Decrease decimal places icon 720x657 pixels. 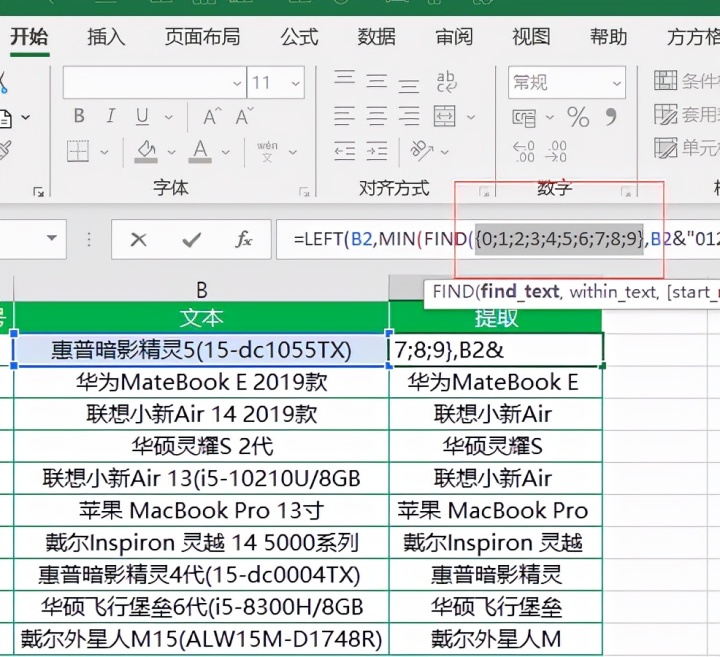[x=556, y=152]
